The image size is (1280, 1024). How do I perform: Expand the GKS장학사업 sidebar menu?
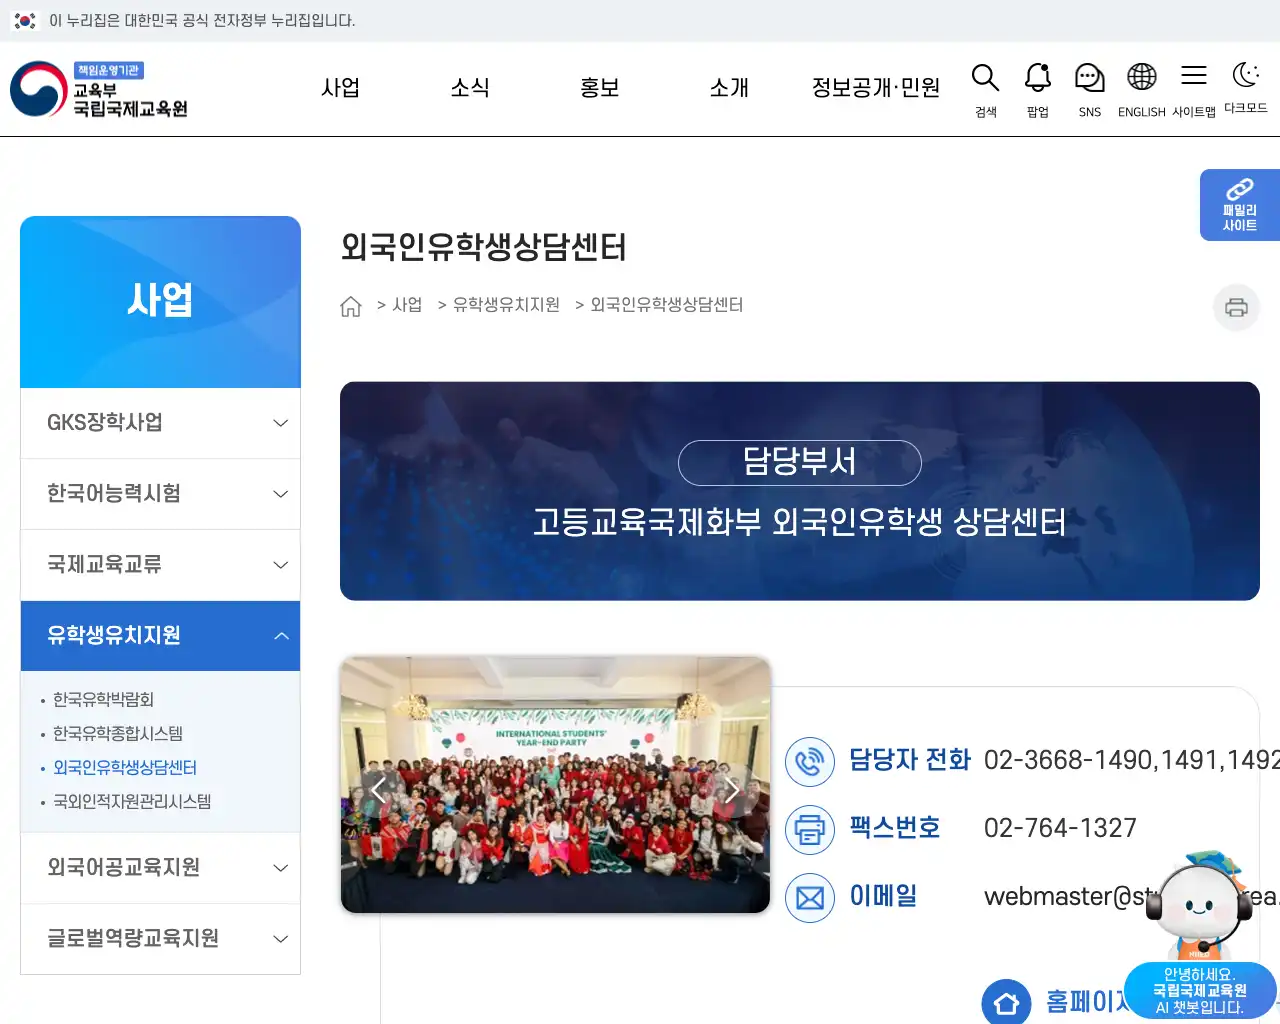tap(160, 423)
